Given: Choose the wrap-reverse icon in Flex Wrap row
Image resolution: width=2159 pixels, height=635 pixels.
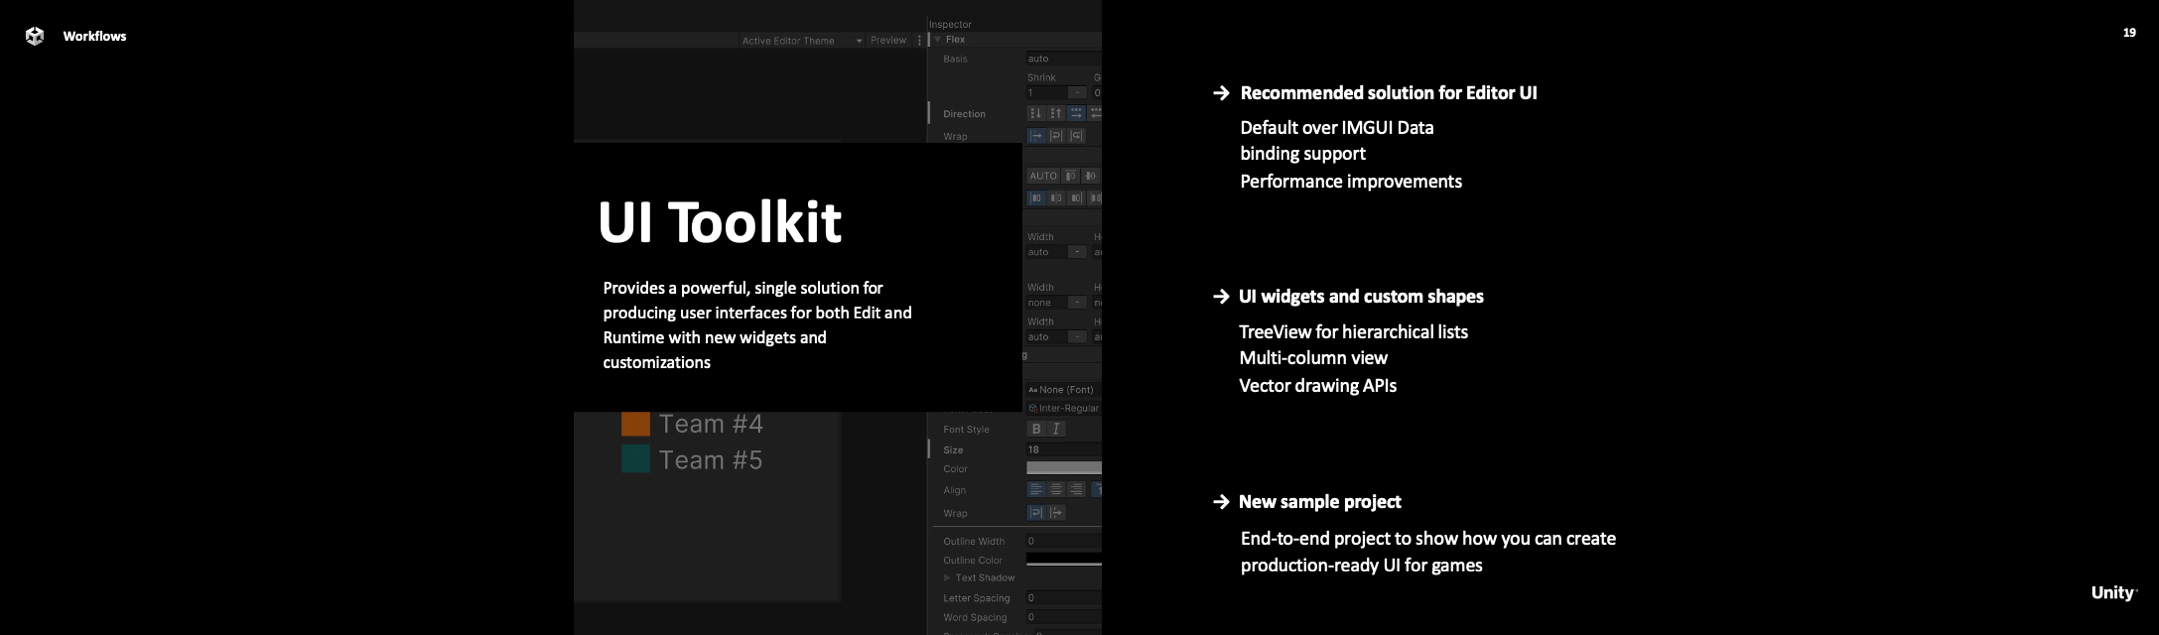Looking at the screenshot, I should click(x=1076, y=135).
